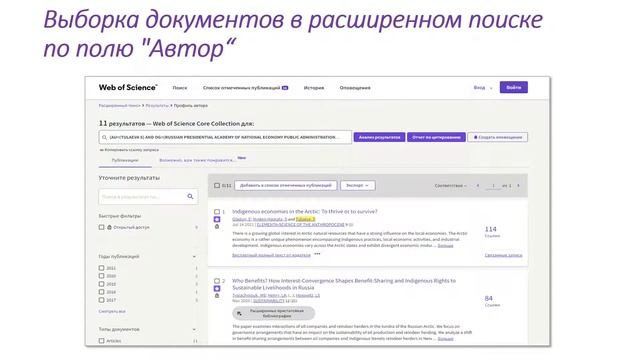Check the 2021 publication year filter
640x360 pixels.
(102, 268)
